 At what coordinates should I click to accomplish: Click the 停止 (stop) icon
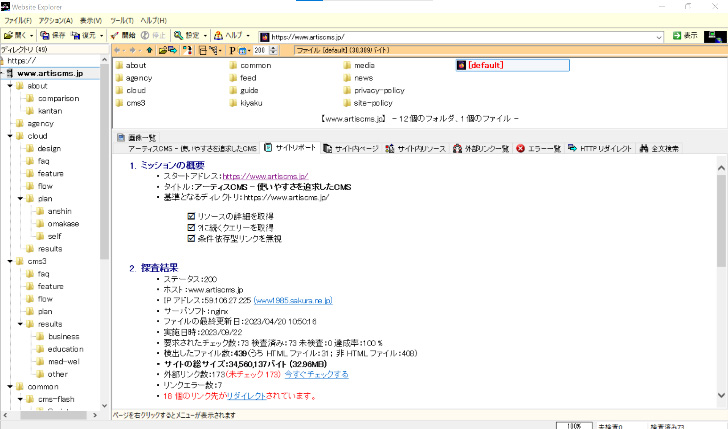[145, 35]
